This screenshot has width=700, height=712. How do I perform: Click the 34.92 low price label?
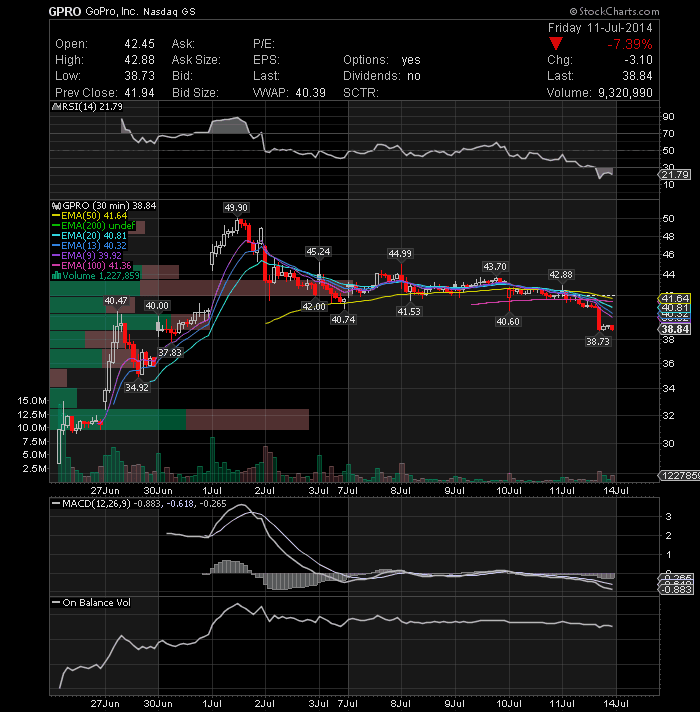click(x=137, y=387)
